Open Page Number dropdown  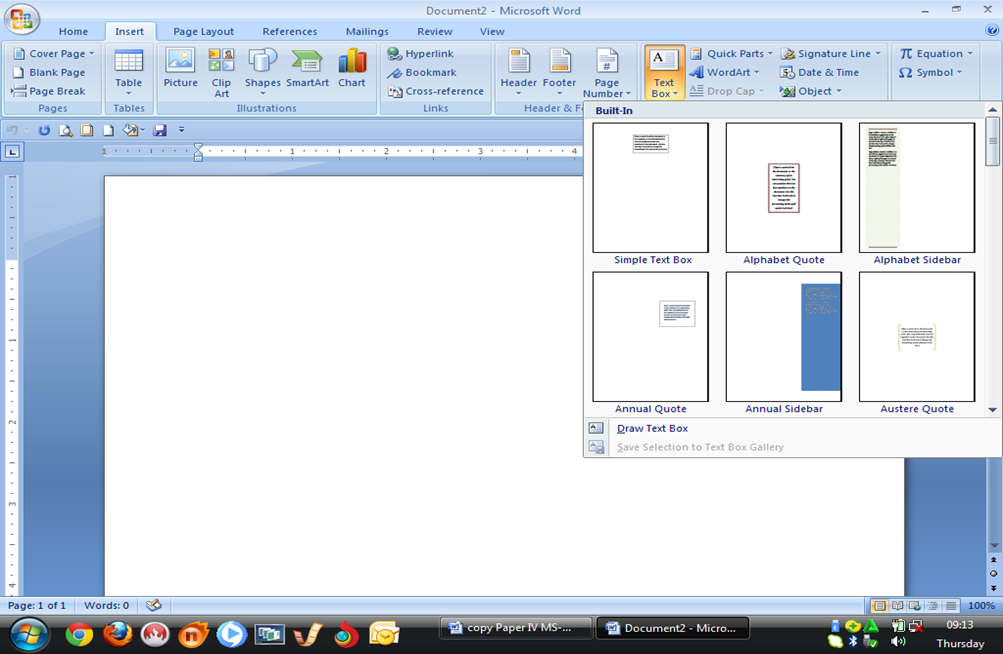click(606, 73)
